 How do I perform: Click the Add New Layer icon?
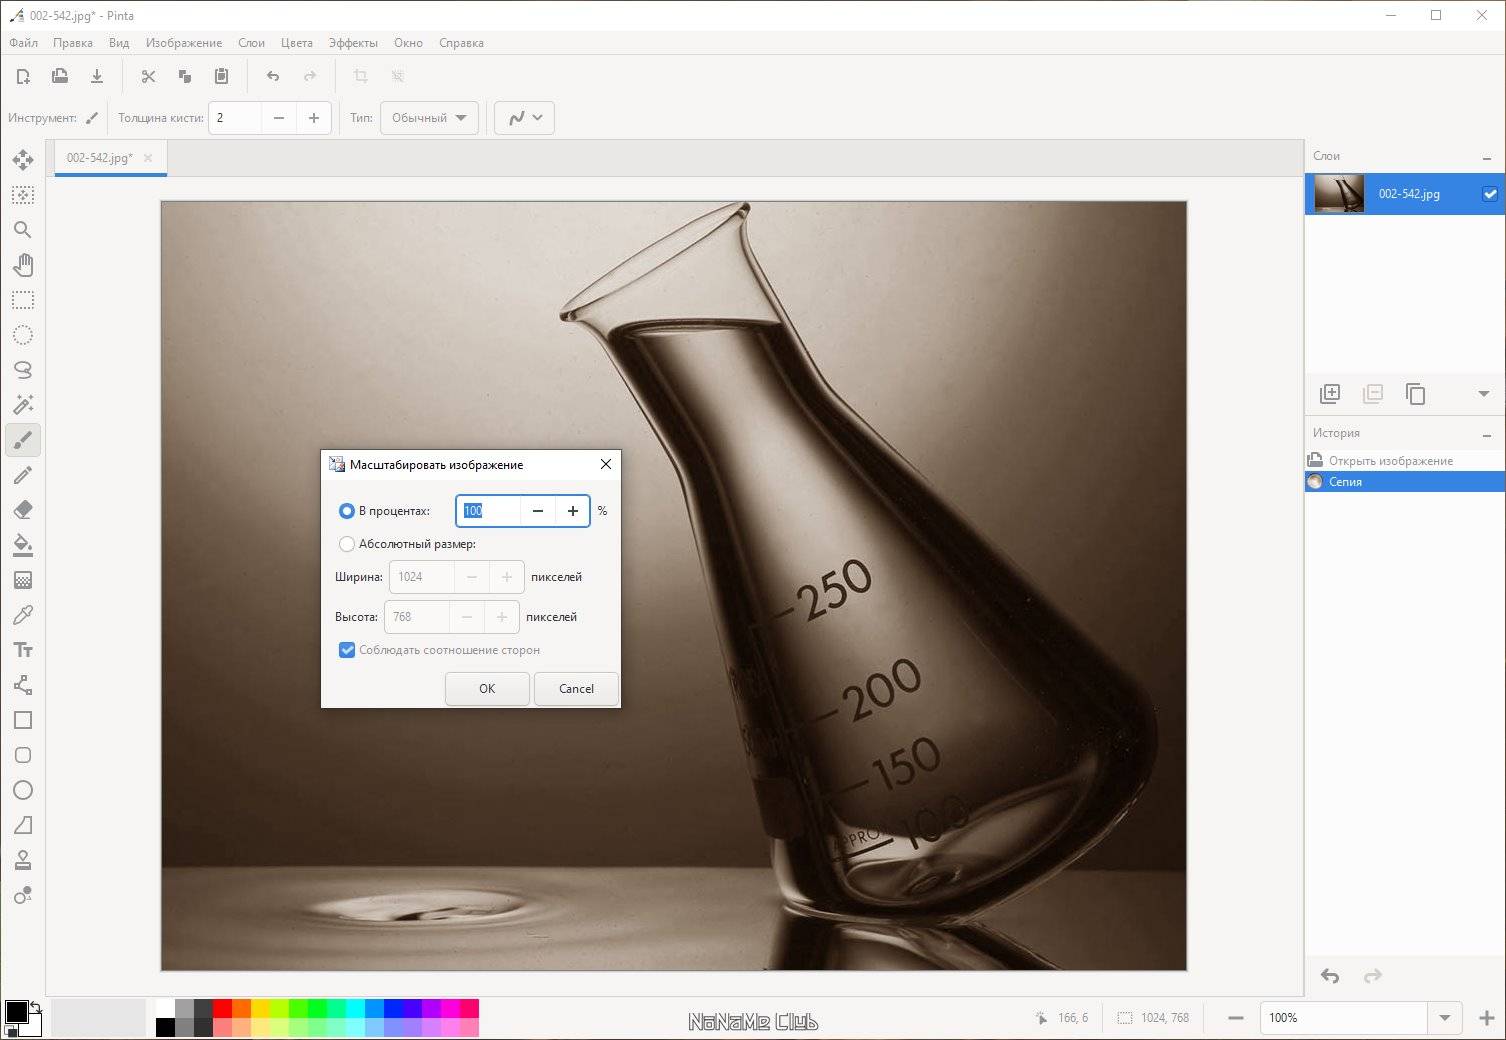pos(1330,394)
